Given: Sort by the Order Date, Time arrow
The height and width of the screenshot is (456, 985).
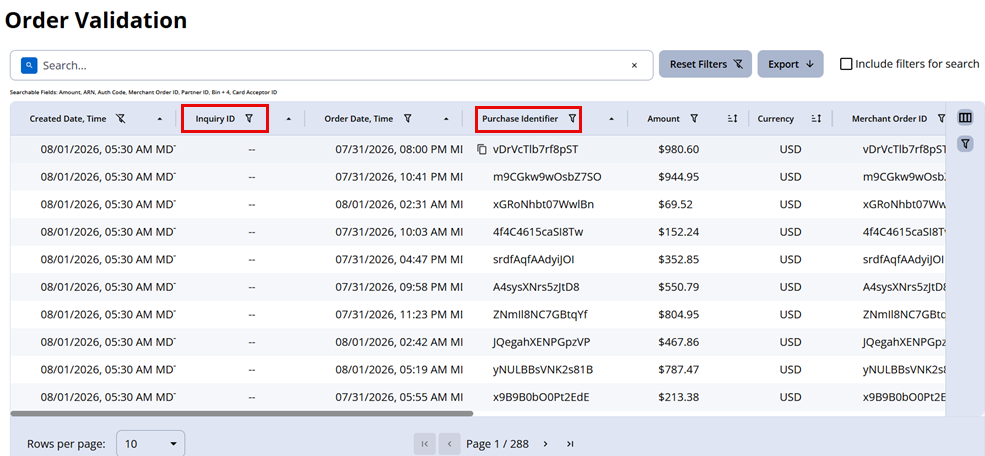Looking at the screenshot, I should [x=446, y=119].
